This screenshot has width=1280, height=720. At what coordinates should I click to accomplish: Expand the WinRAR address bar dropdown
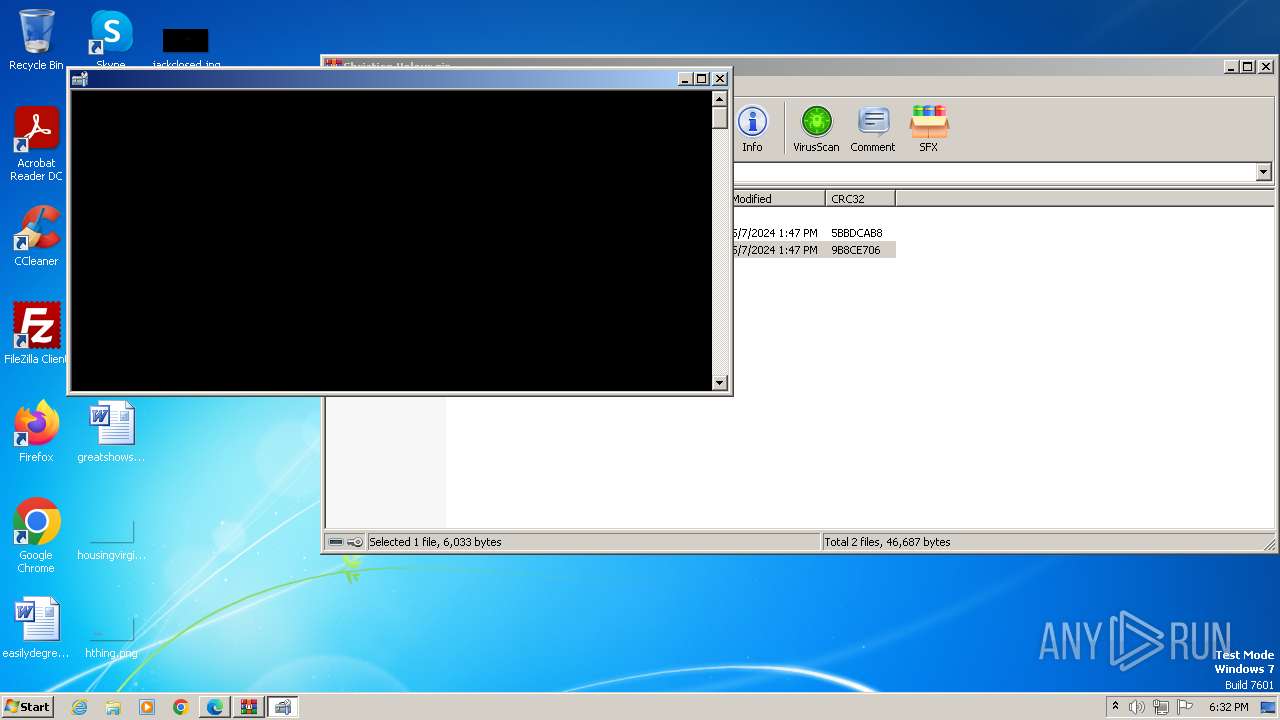point(1263,172)
